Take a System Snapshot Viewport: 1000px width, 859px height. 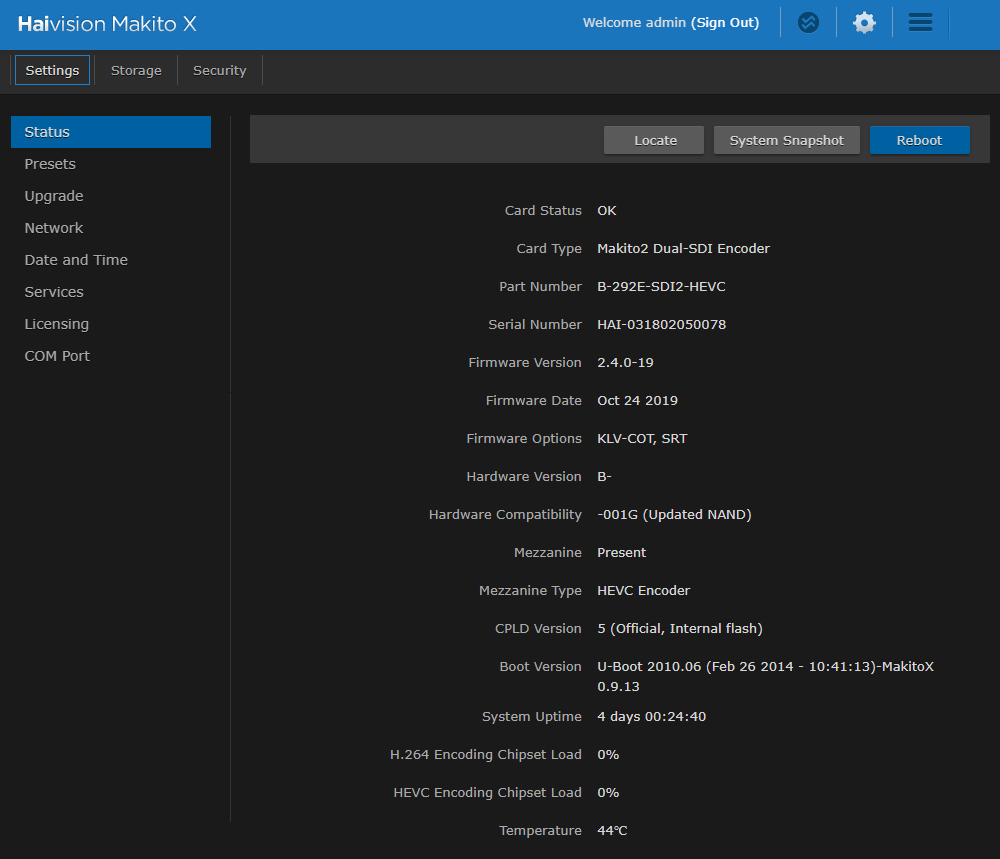coord(786,140)
